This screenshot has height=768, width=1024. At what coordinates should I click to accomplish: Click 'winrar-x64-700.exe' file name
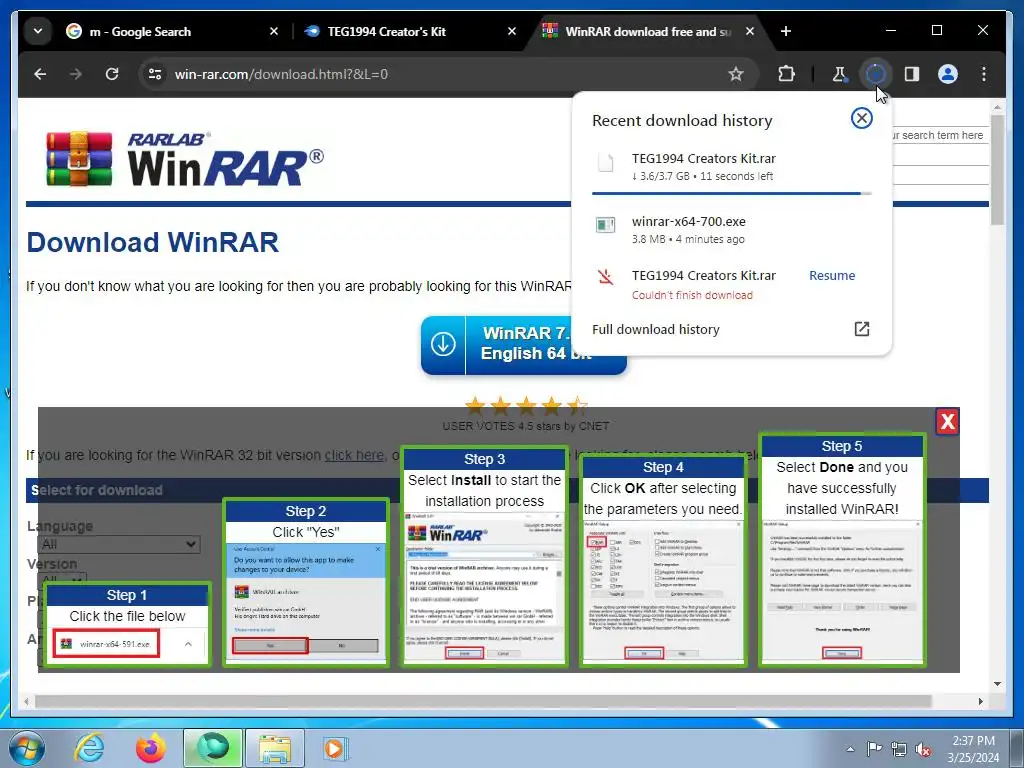click(x=688, y=221)
